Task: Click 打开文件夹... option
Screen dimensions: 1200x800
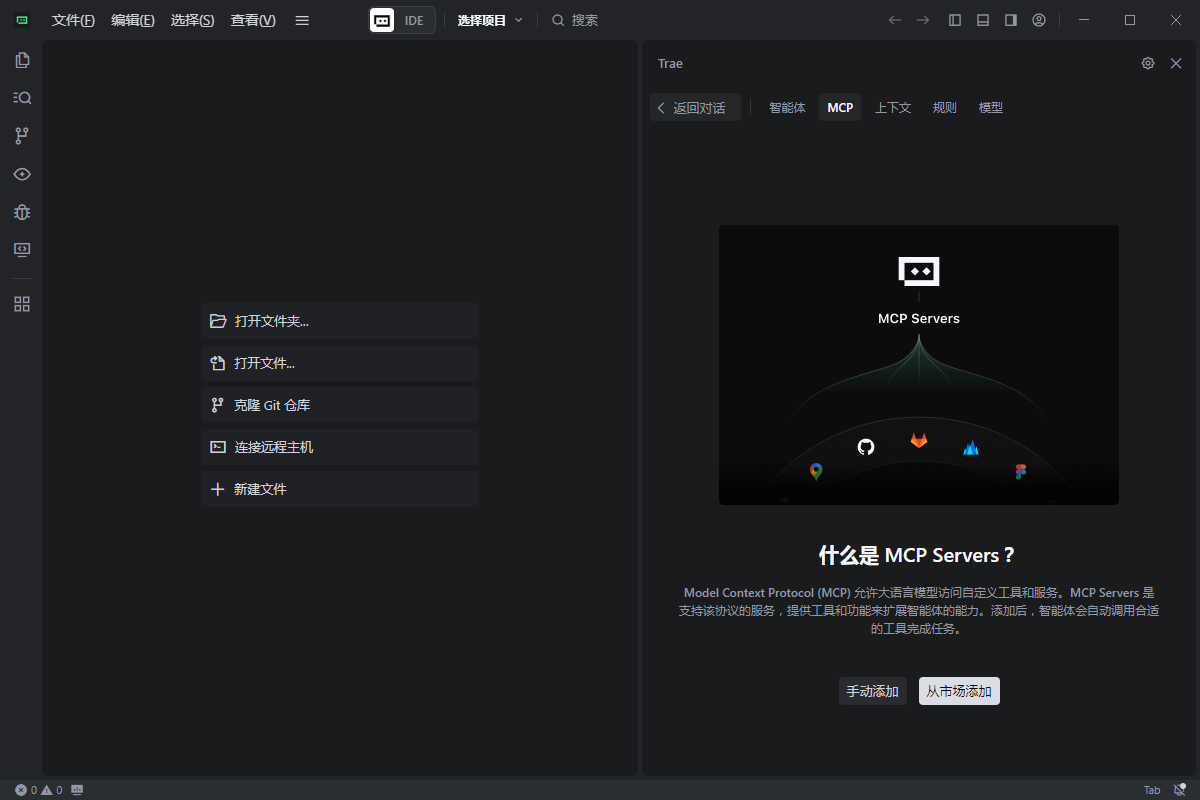Action: (x=340, y=321)
